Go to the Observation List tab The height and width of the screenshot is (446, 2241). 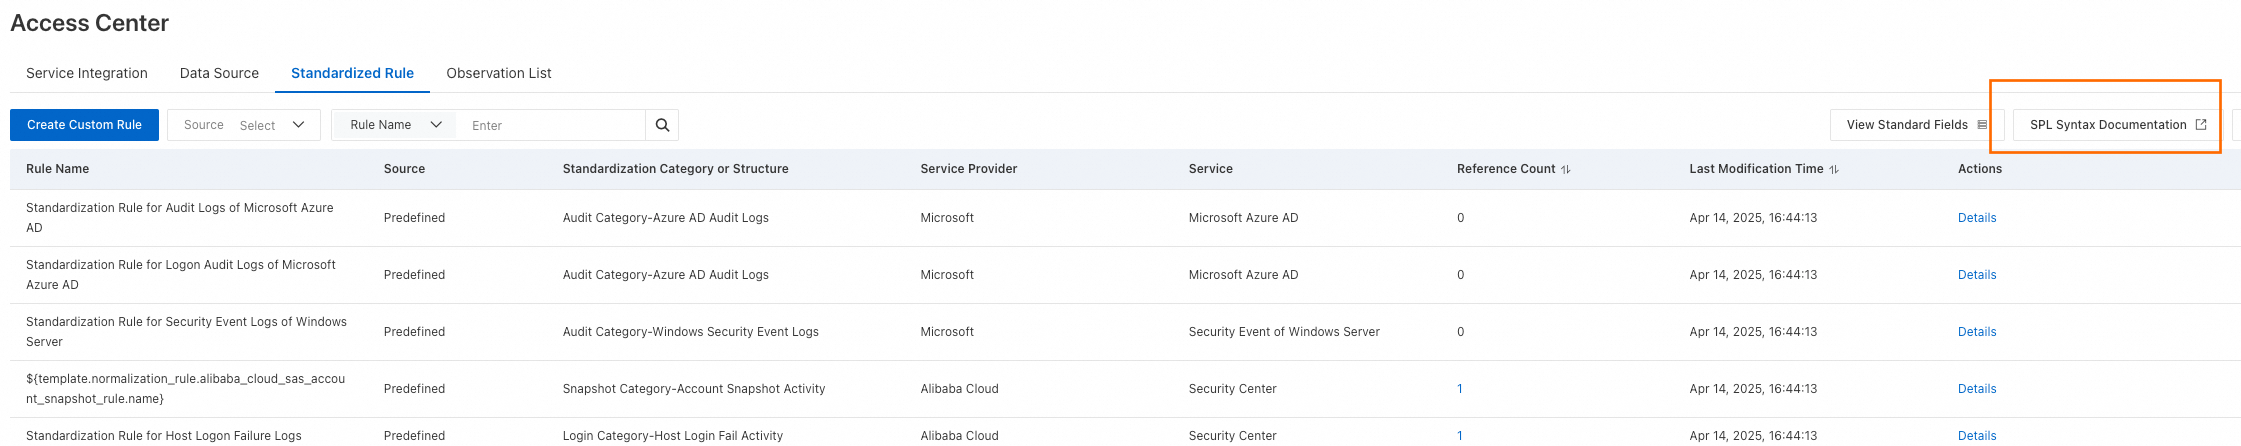(499, 73)
